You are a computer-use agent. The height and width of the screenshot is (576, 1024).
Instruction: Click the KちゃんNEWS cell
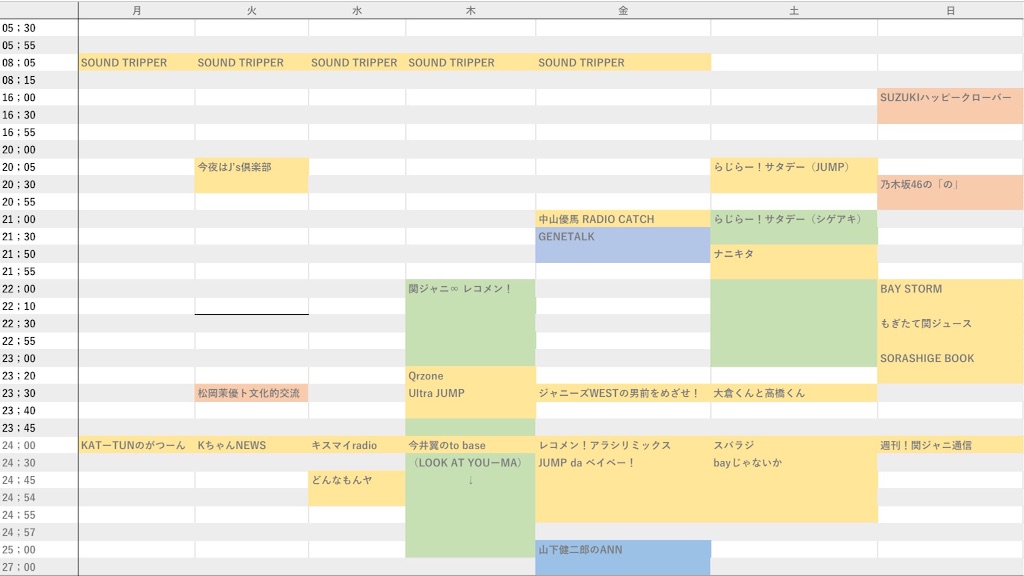(251, 445)
